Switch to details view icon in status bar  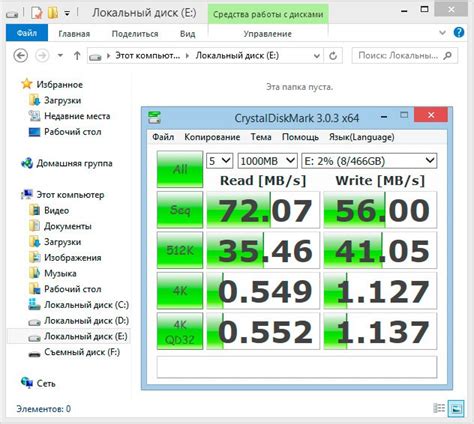tap(439, 408)
